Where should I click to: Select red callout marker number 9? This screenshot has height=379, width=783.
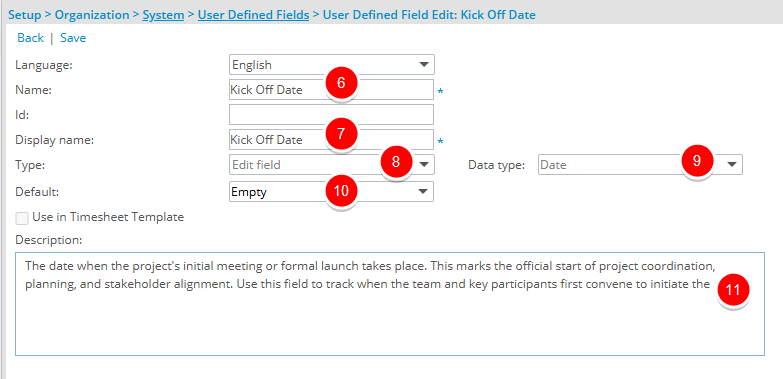697,161
